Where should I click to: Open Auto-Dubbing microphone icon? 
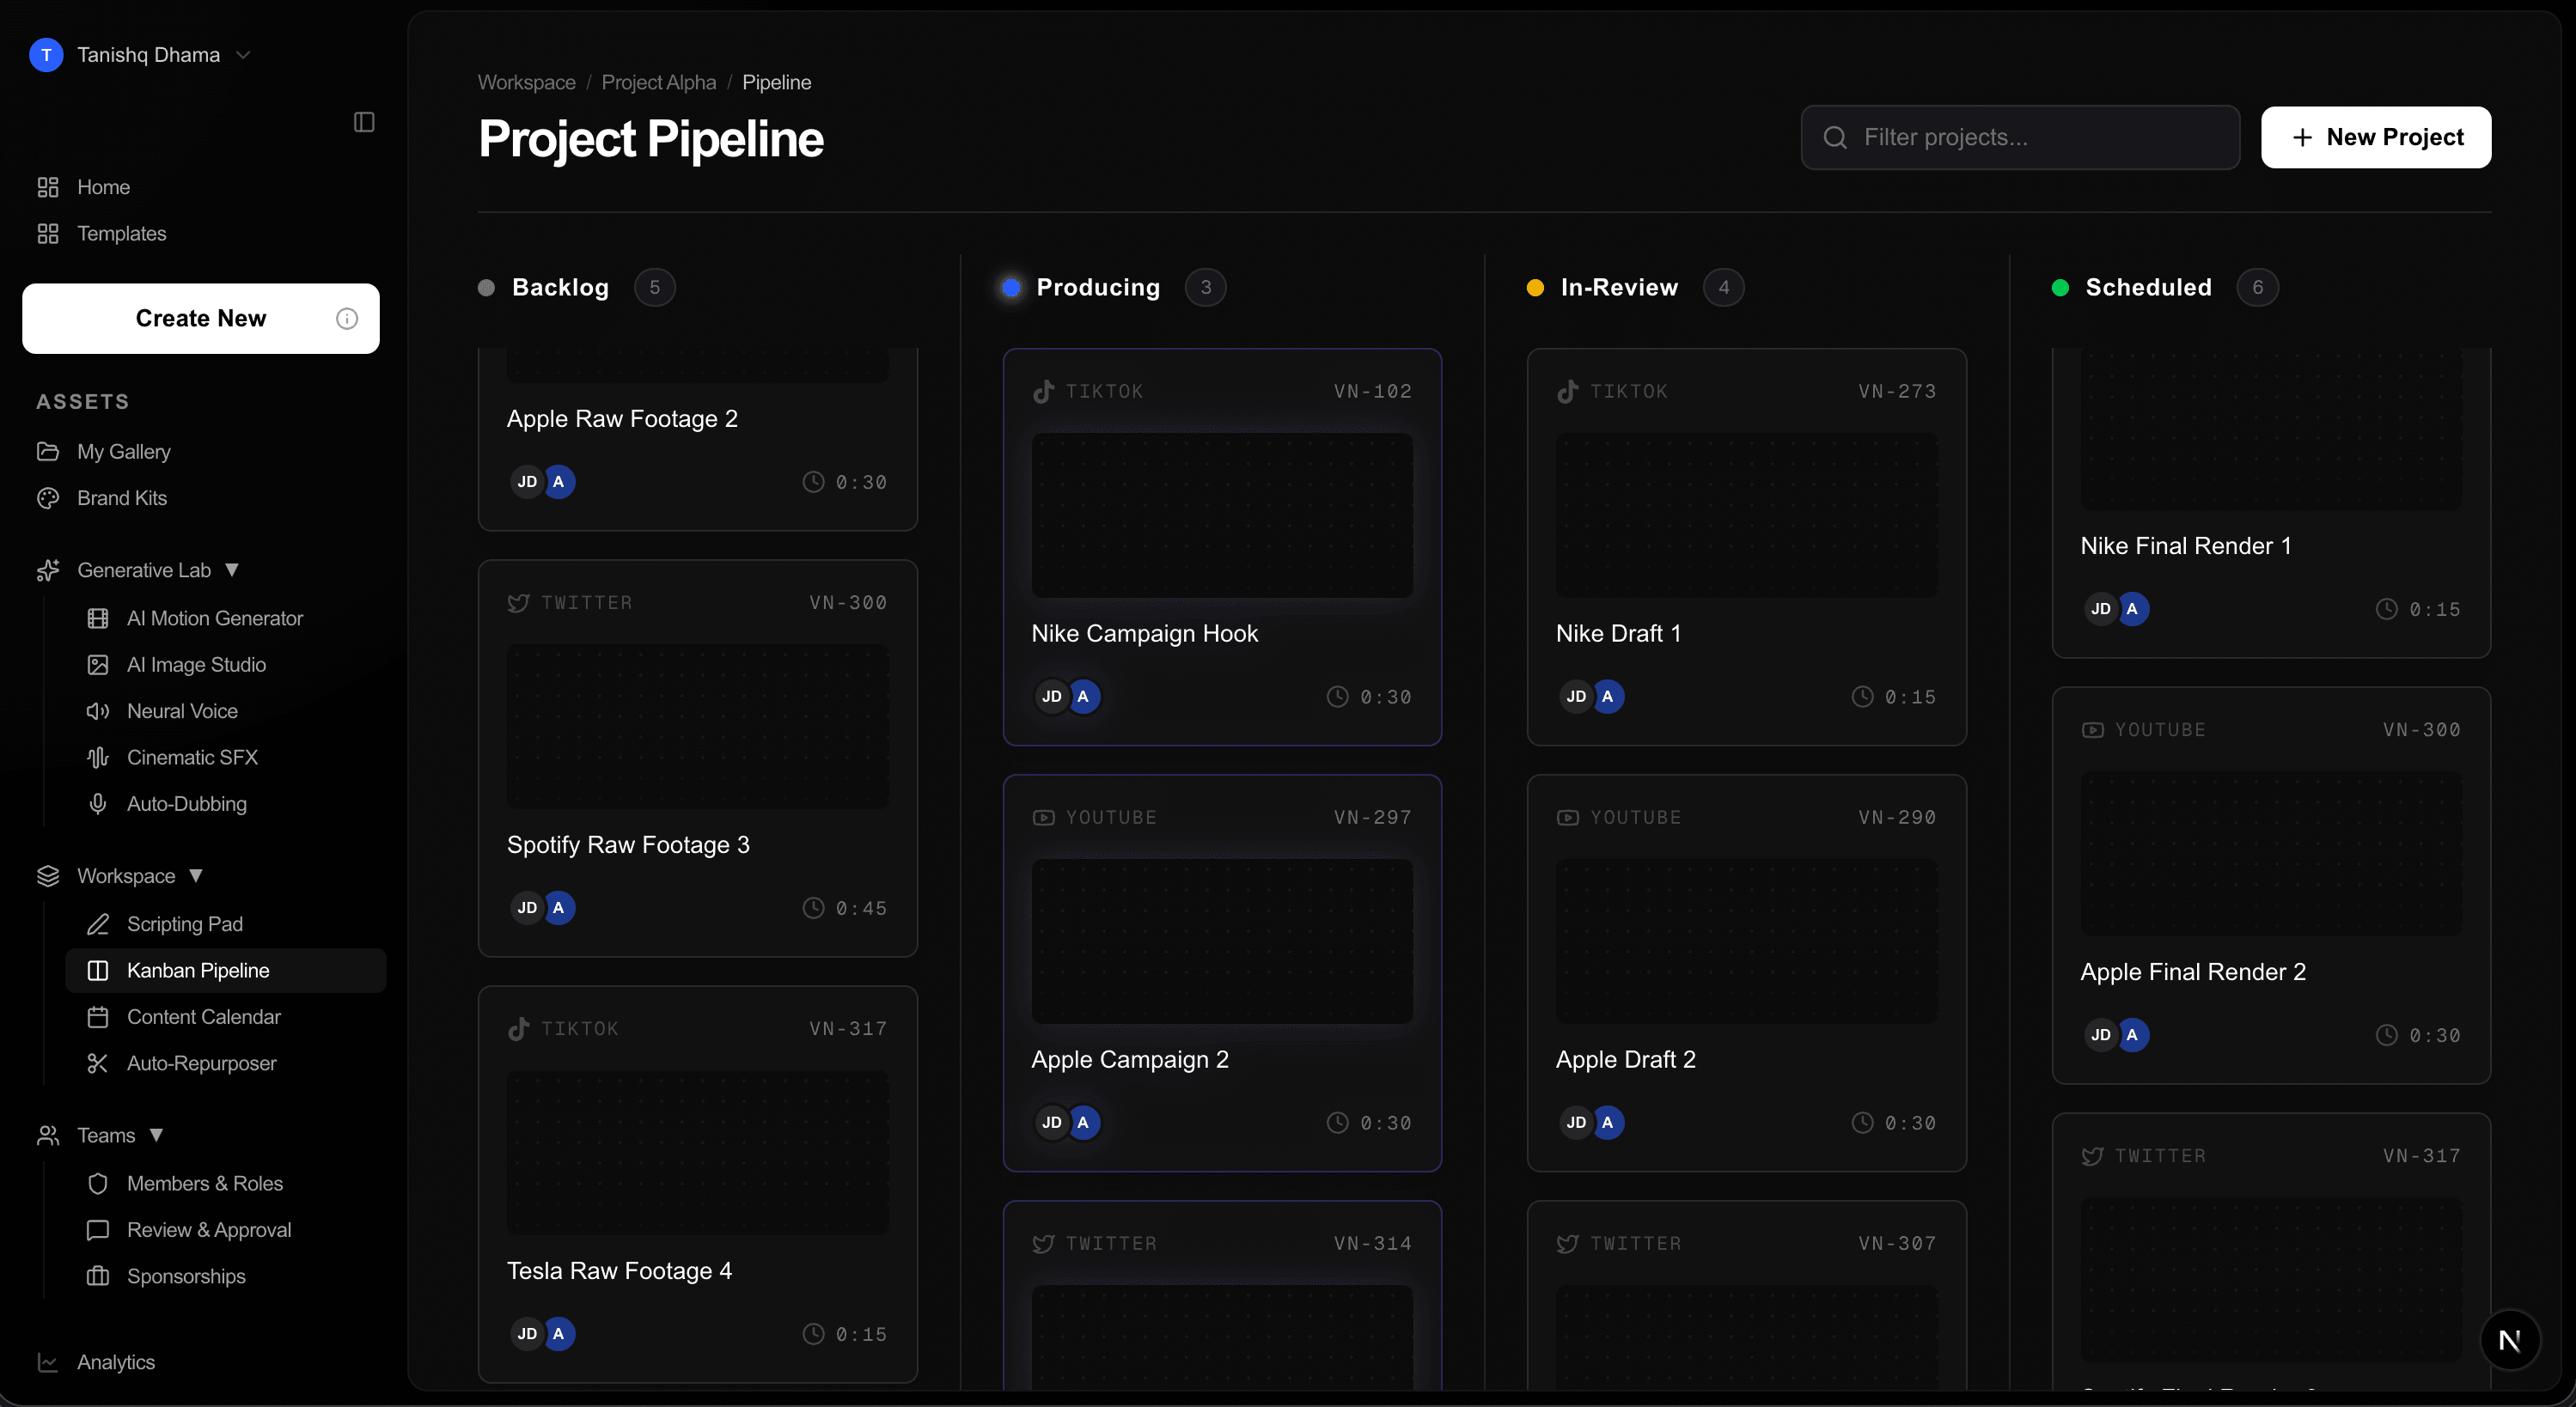98,804
